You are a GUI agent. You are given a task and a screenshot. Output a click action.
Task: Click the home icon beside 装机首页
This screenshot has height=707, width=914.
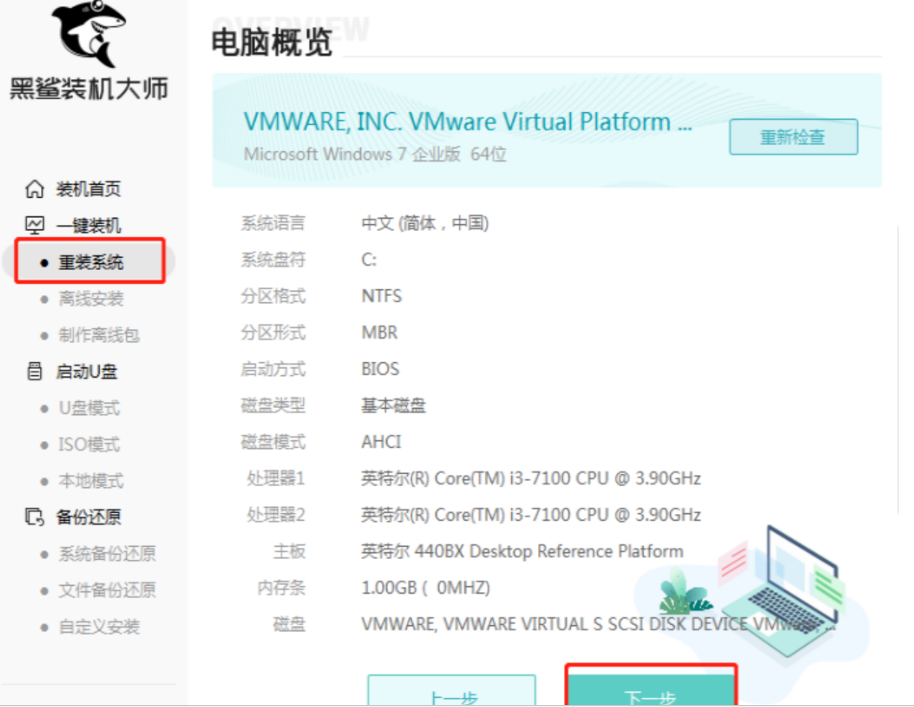pos(34,189)
